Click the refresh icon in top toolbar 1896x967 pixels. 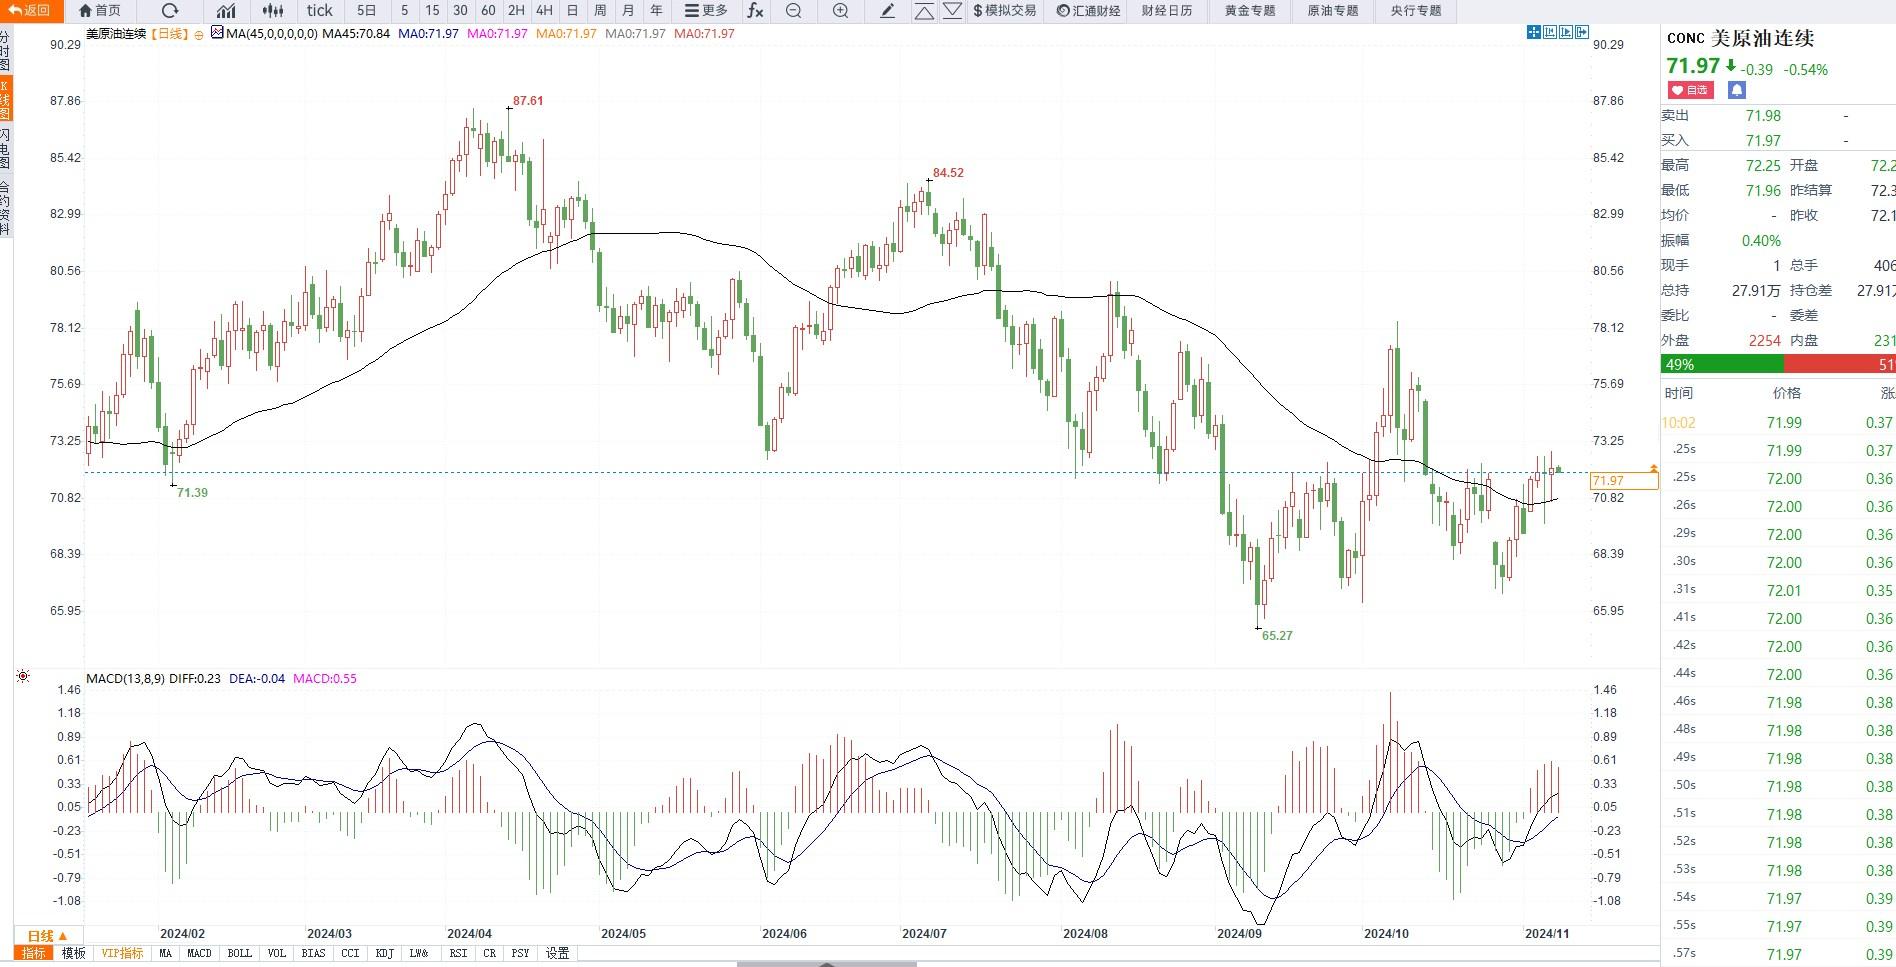[170, 10]
